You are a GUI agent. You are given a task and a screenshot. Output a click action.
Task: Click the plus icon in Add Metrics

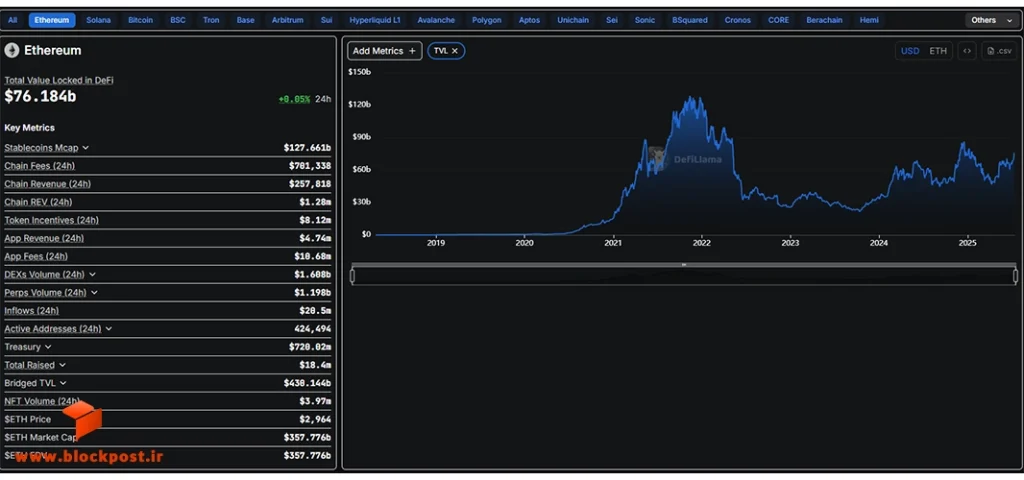412,51
